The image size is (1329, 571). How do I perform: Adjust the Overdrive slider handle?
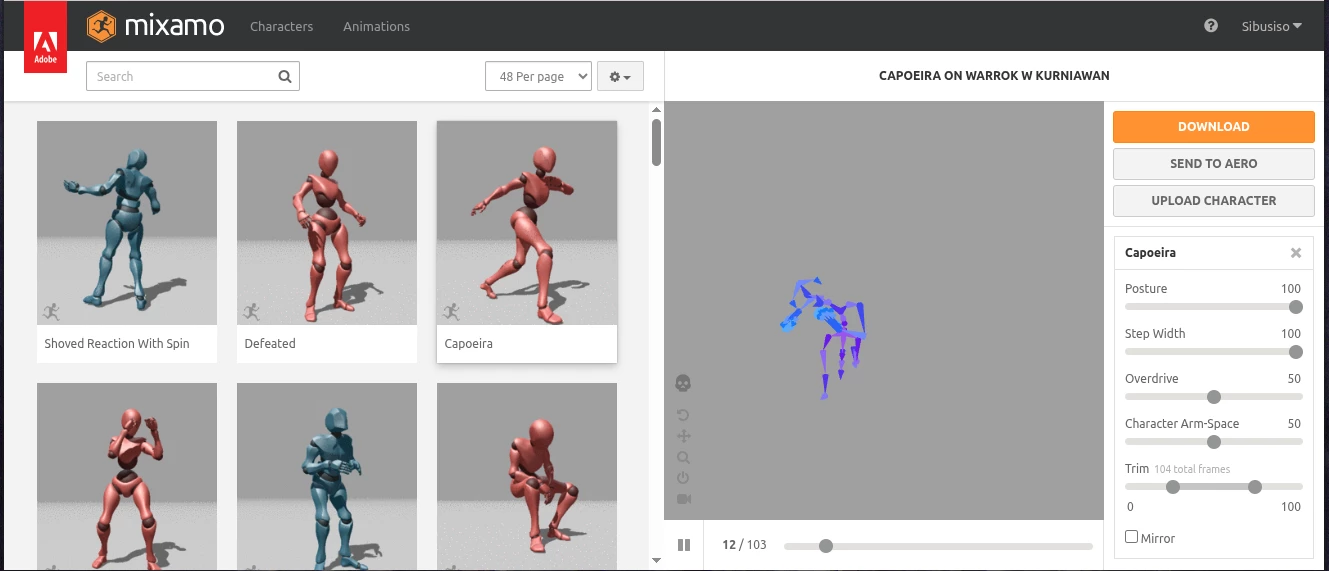tap(1214, 397)
